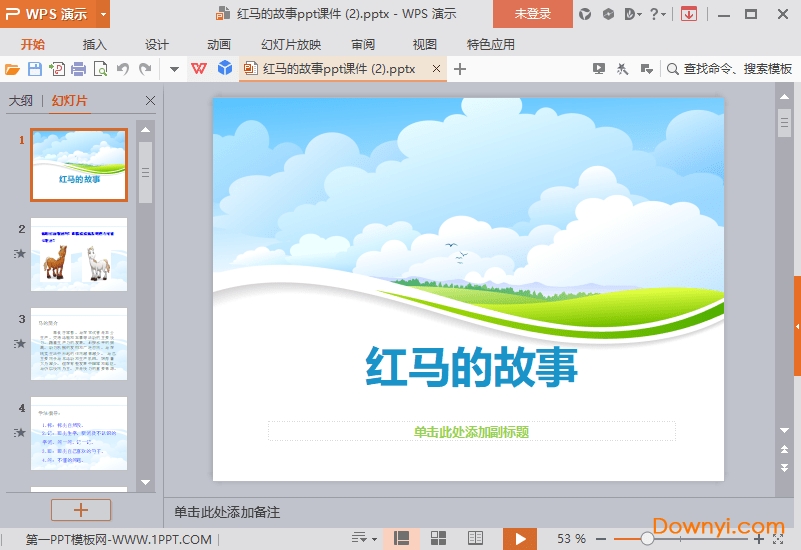This screenshot has height=550, width=801.
Task: Print the presentation with the printer icon
Action: tap(78, 69)
